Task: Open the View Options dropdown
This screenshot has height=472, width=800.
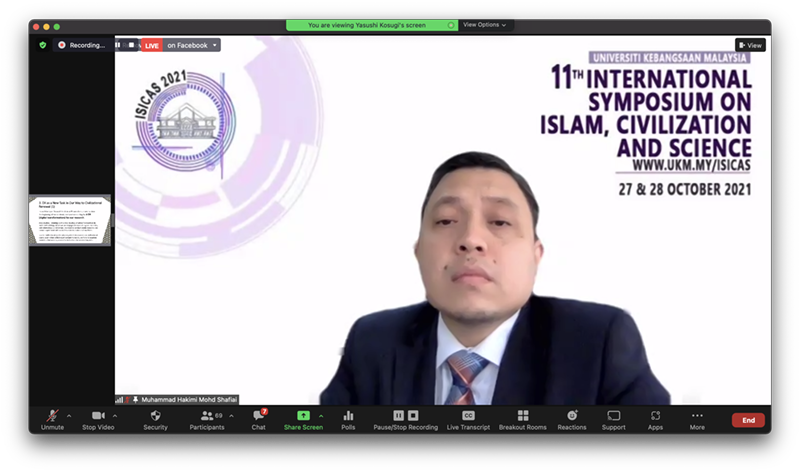Action: pos(485,25)
